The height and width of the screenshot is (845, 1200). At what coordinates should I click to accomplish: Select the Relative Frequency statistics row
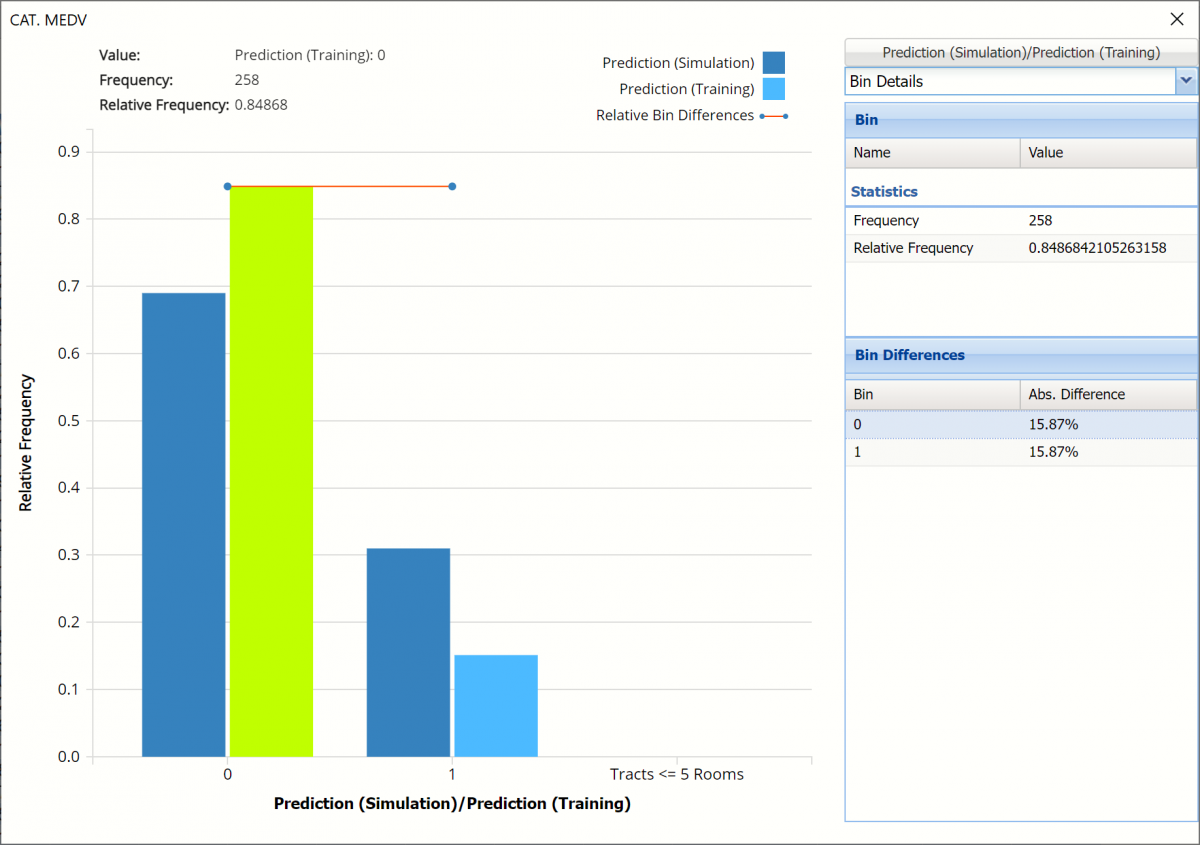pyautogui.click(x=1020, y=248)
